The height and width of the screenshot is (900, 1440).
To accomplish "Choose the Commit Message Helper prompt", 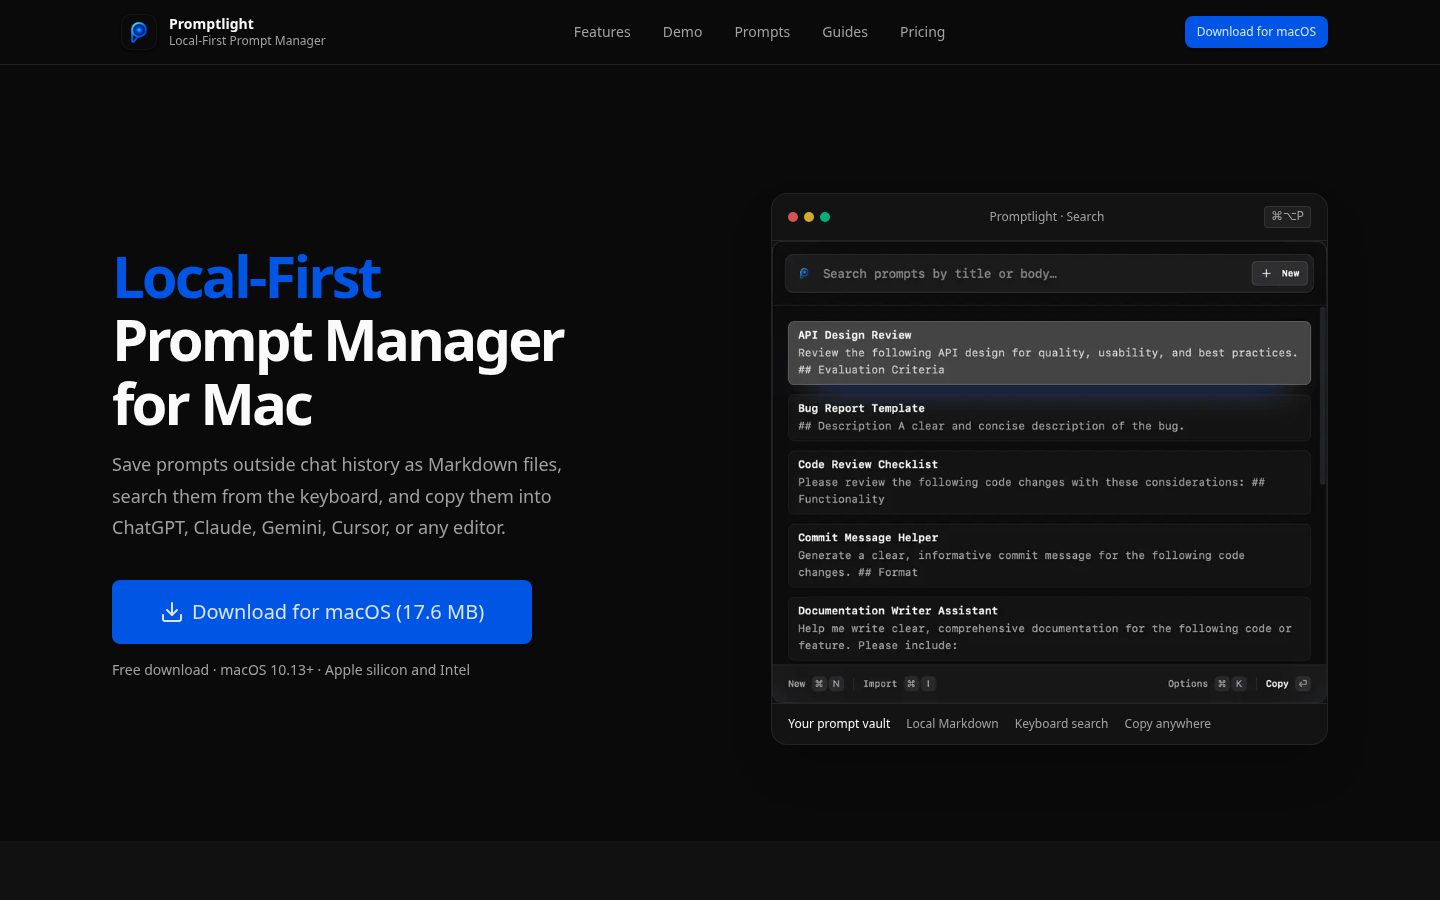I will (x=1049, y=555).
